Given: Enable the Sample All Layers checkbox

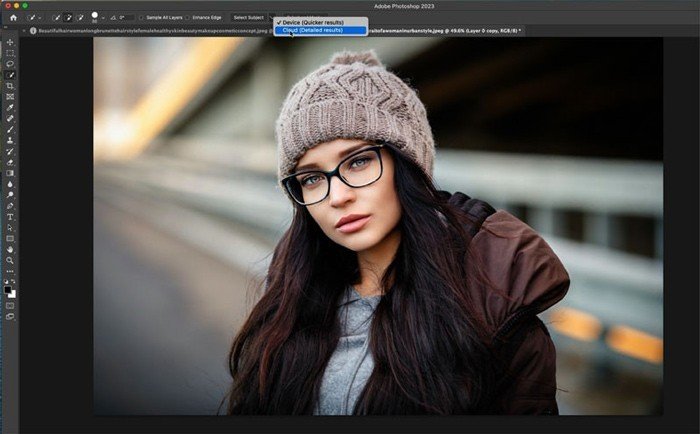Looking at the screenshot, I should point(141,18).
